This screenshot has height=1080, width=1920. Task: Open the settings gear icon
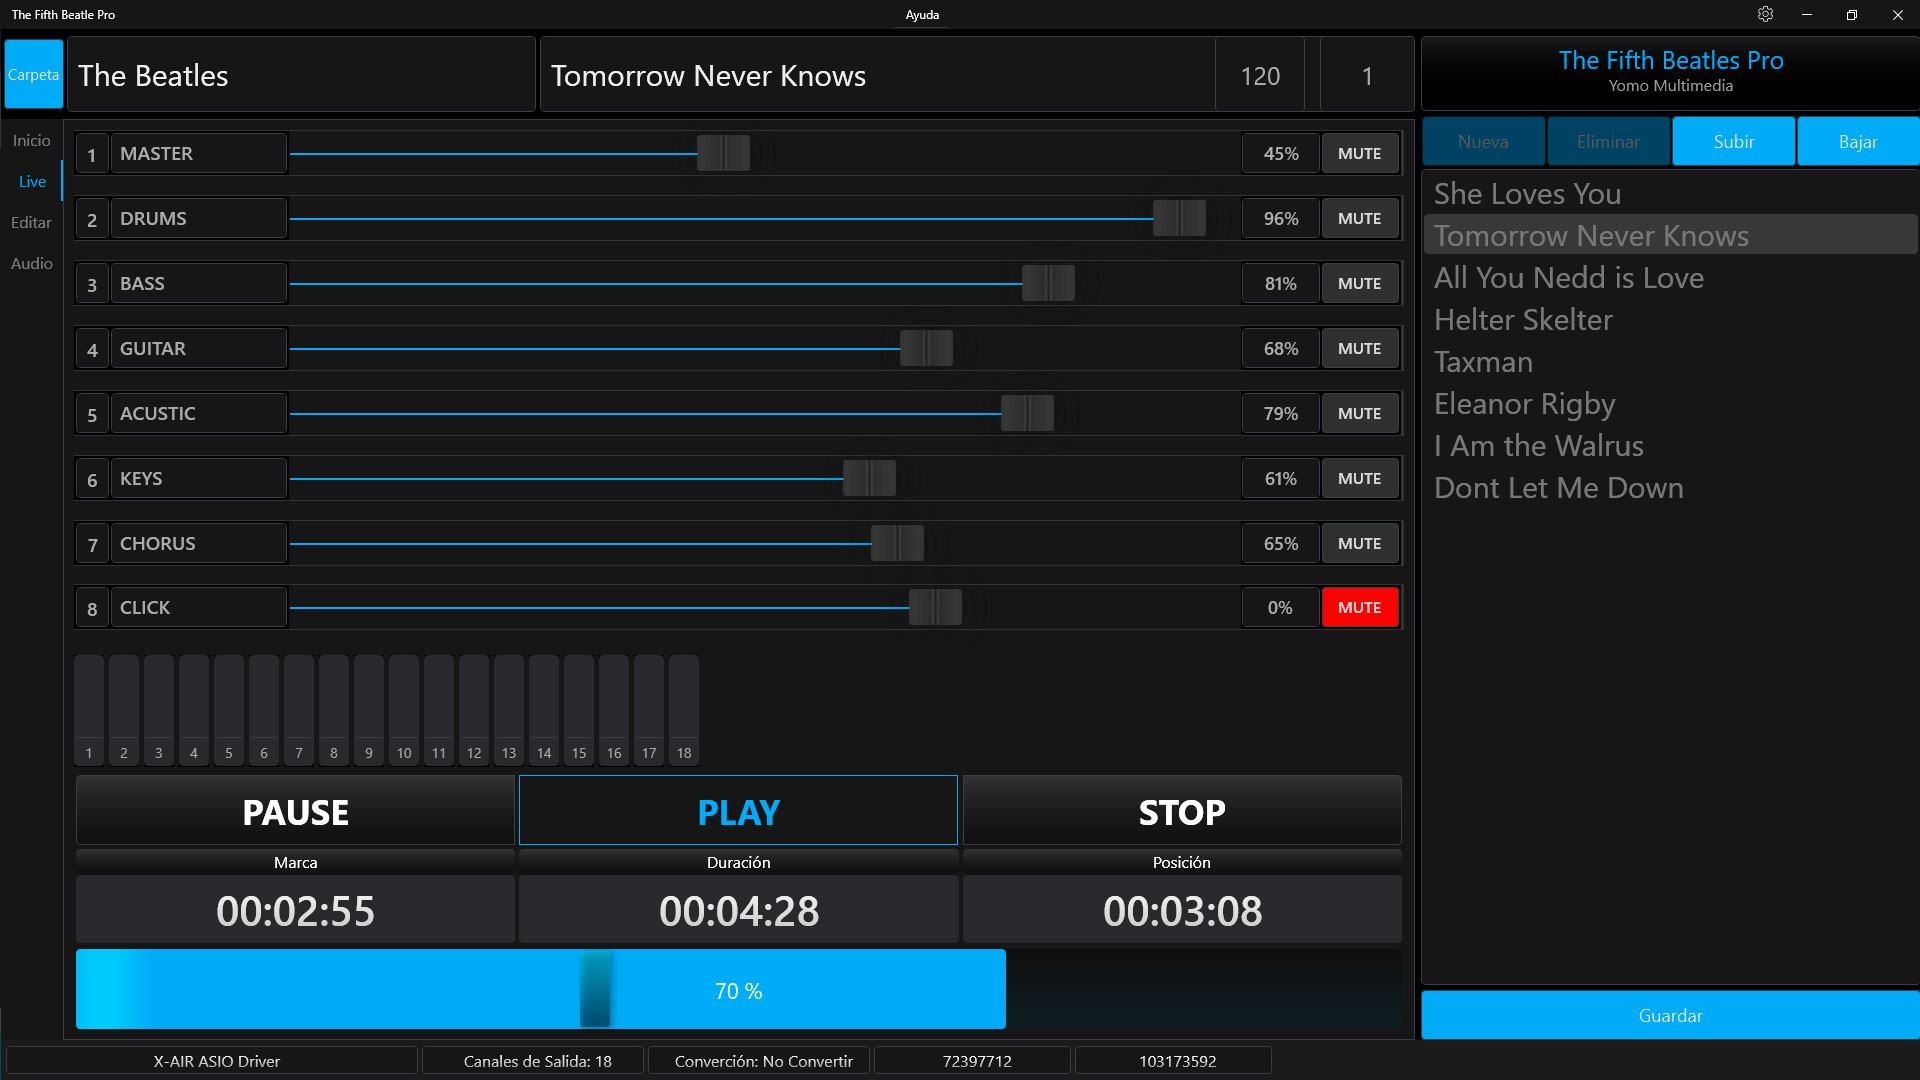1765,14
